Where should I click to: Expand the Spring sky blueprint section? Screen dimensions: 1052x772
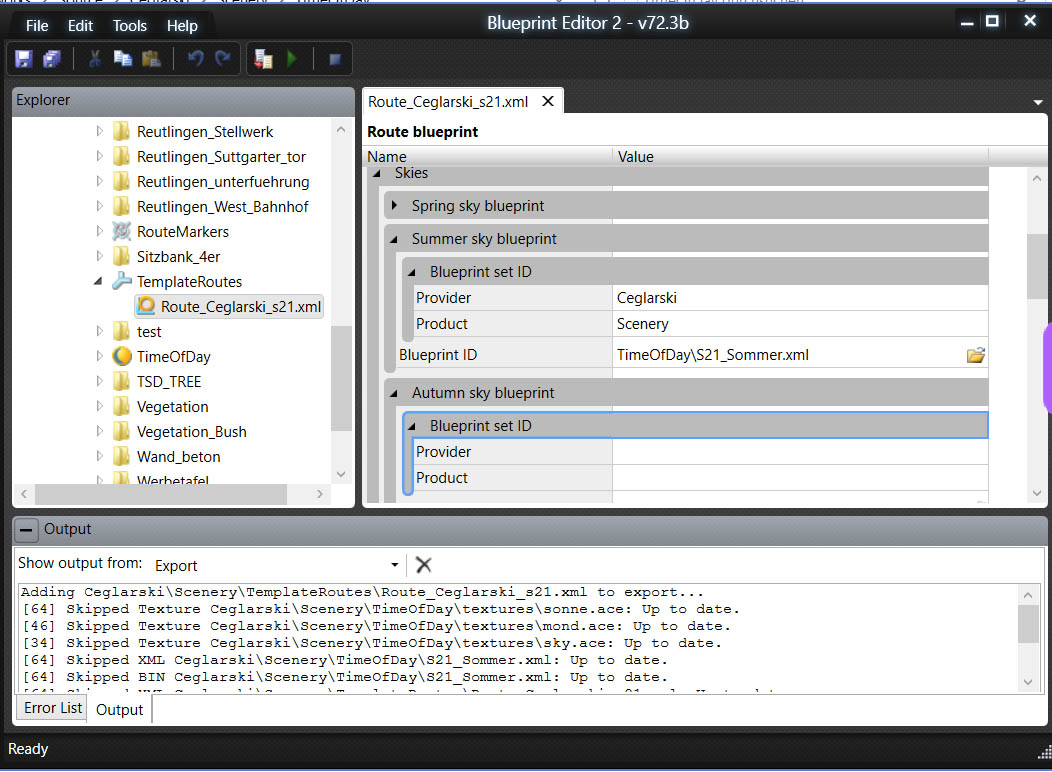point(394,206)
